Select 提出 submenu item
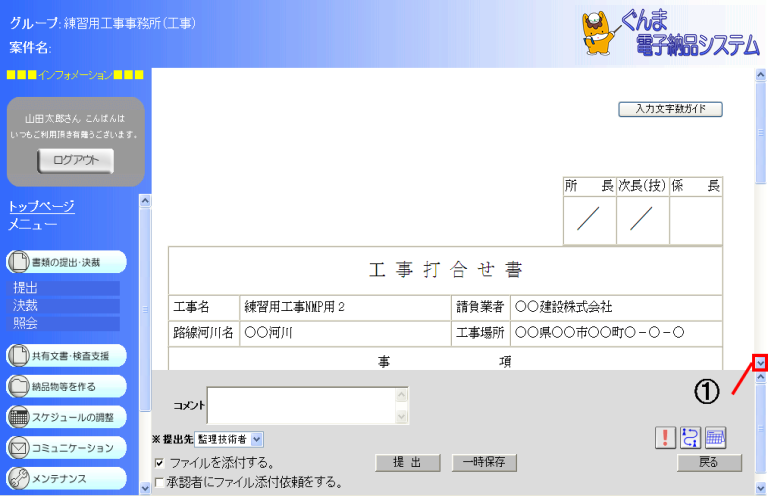Screen dimensions: 768x496 64,288
